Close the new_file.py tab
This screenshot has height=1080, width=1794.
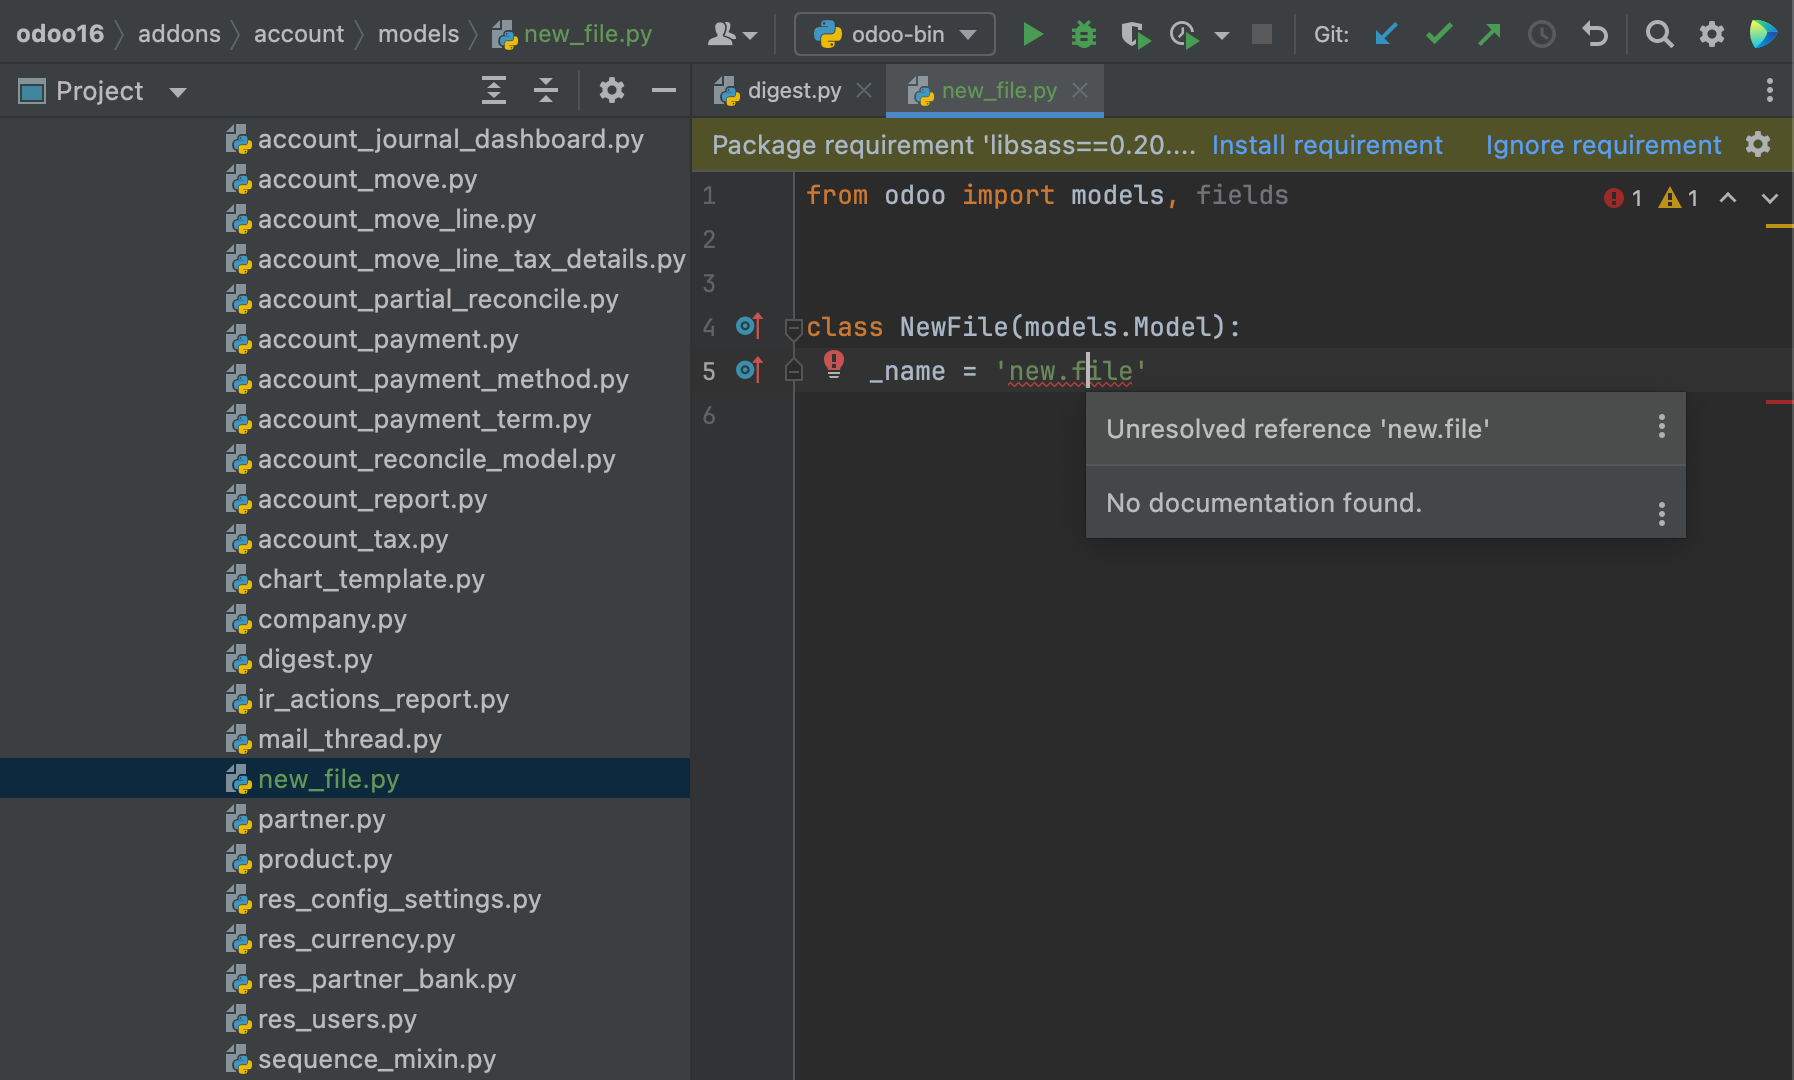[1080, 91]
